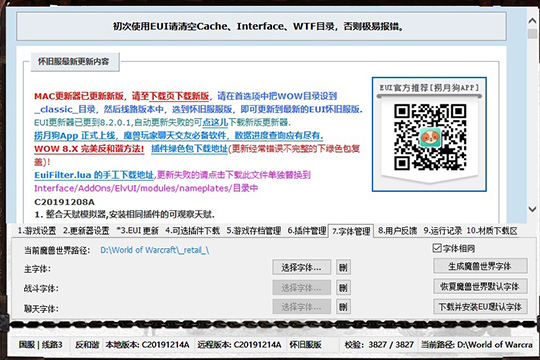Click the 捞月狗APP QR code image
Image resolution: width=540 pixels, height=360 pixels.
point(429,136)
